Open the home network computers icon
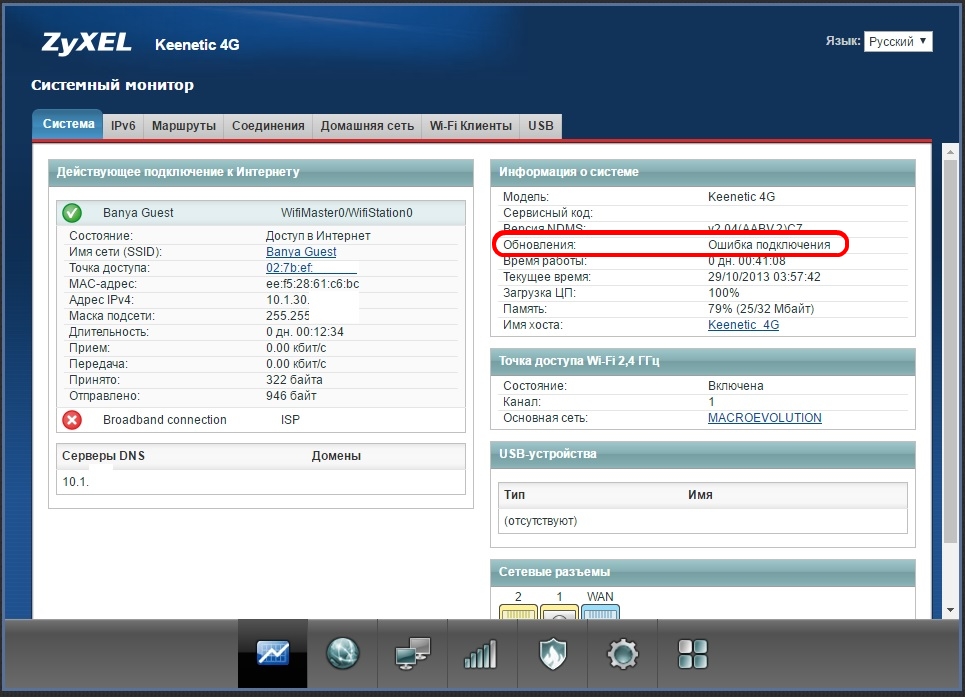This screenshot has height=697, width=965. click(x=412, y=654)
